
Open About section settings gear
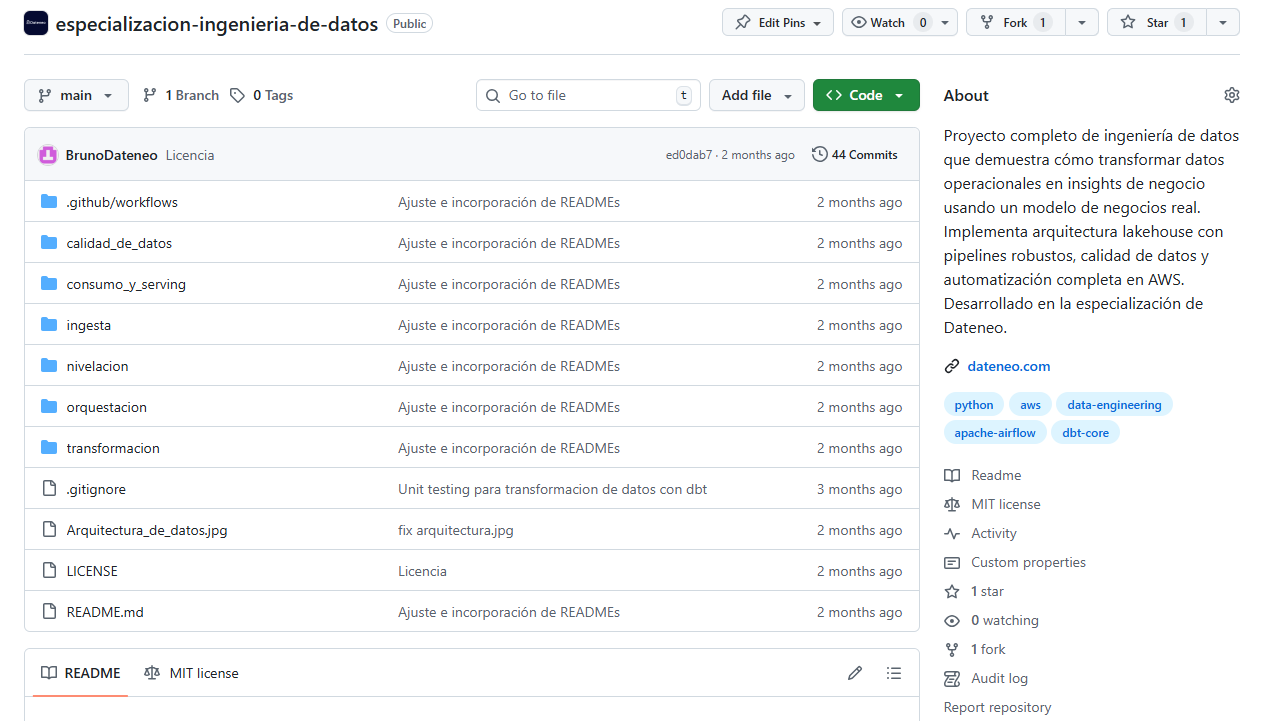(x=1231, y=94)
